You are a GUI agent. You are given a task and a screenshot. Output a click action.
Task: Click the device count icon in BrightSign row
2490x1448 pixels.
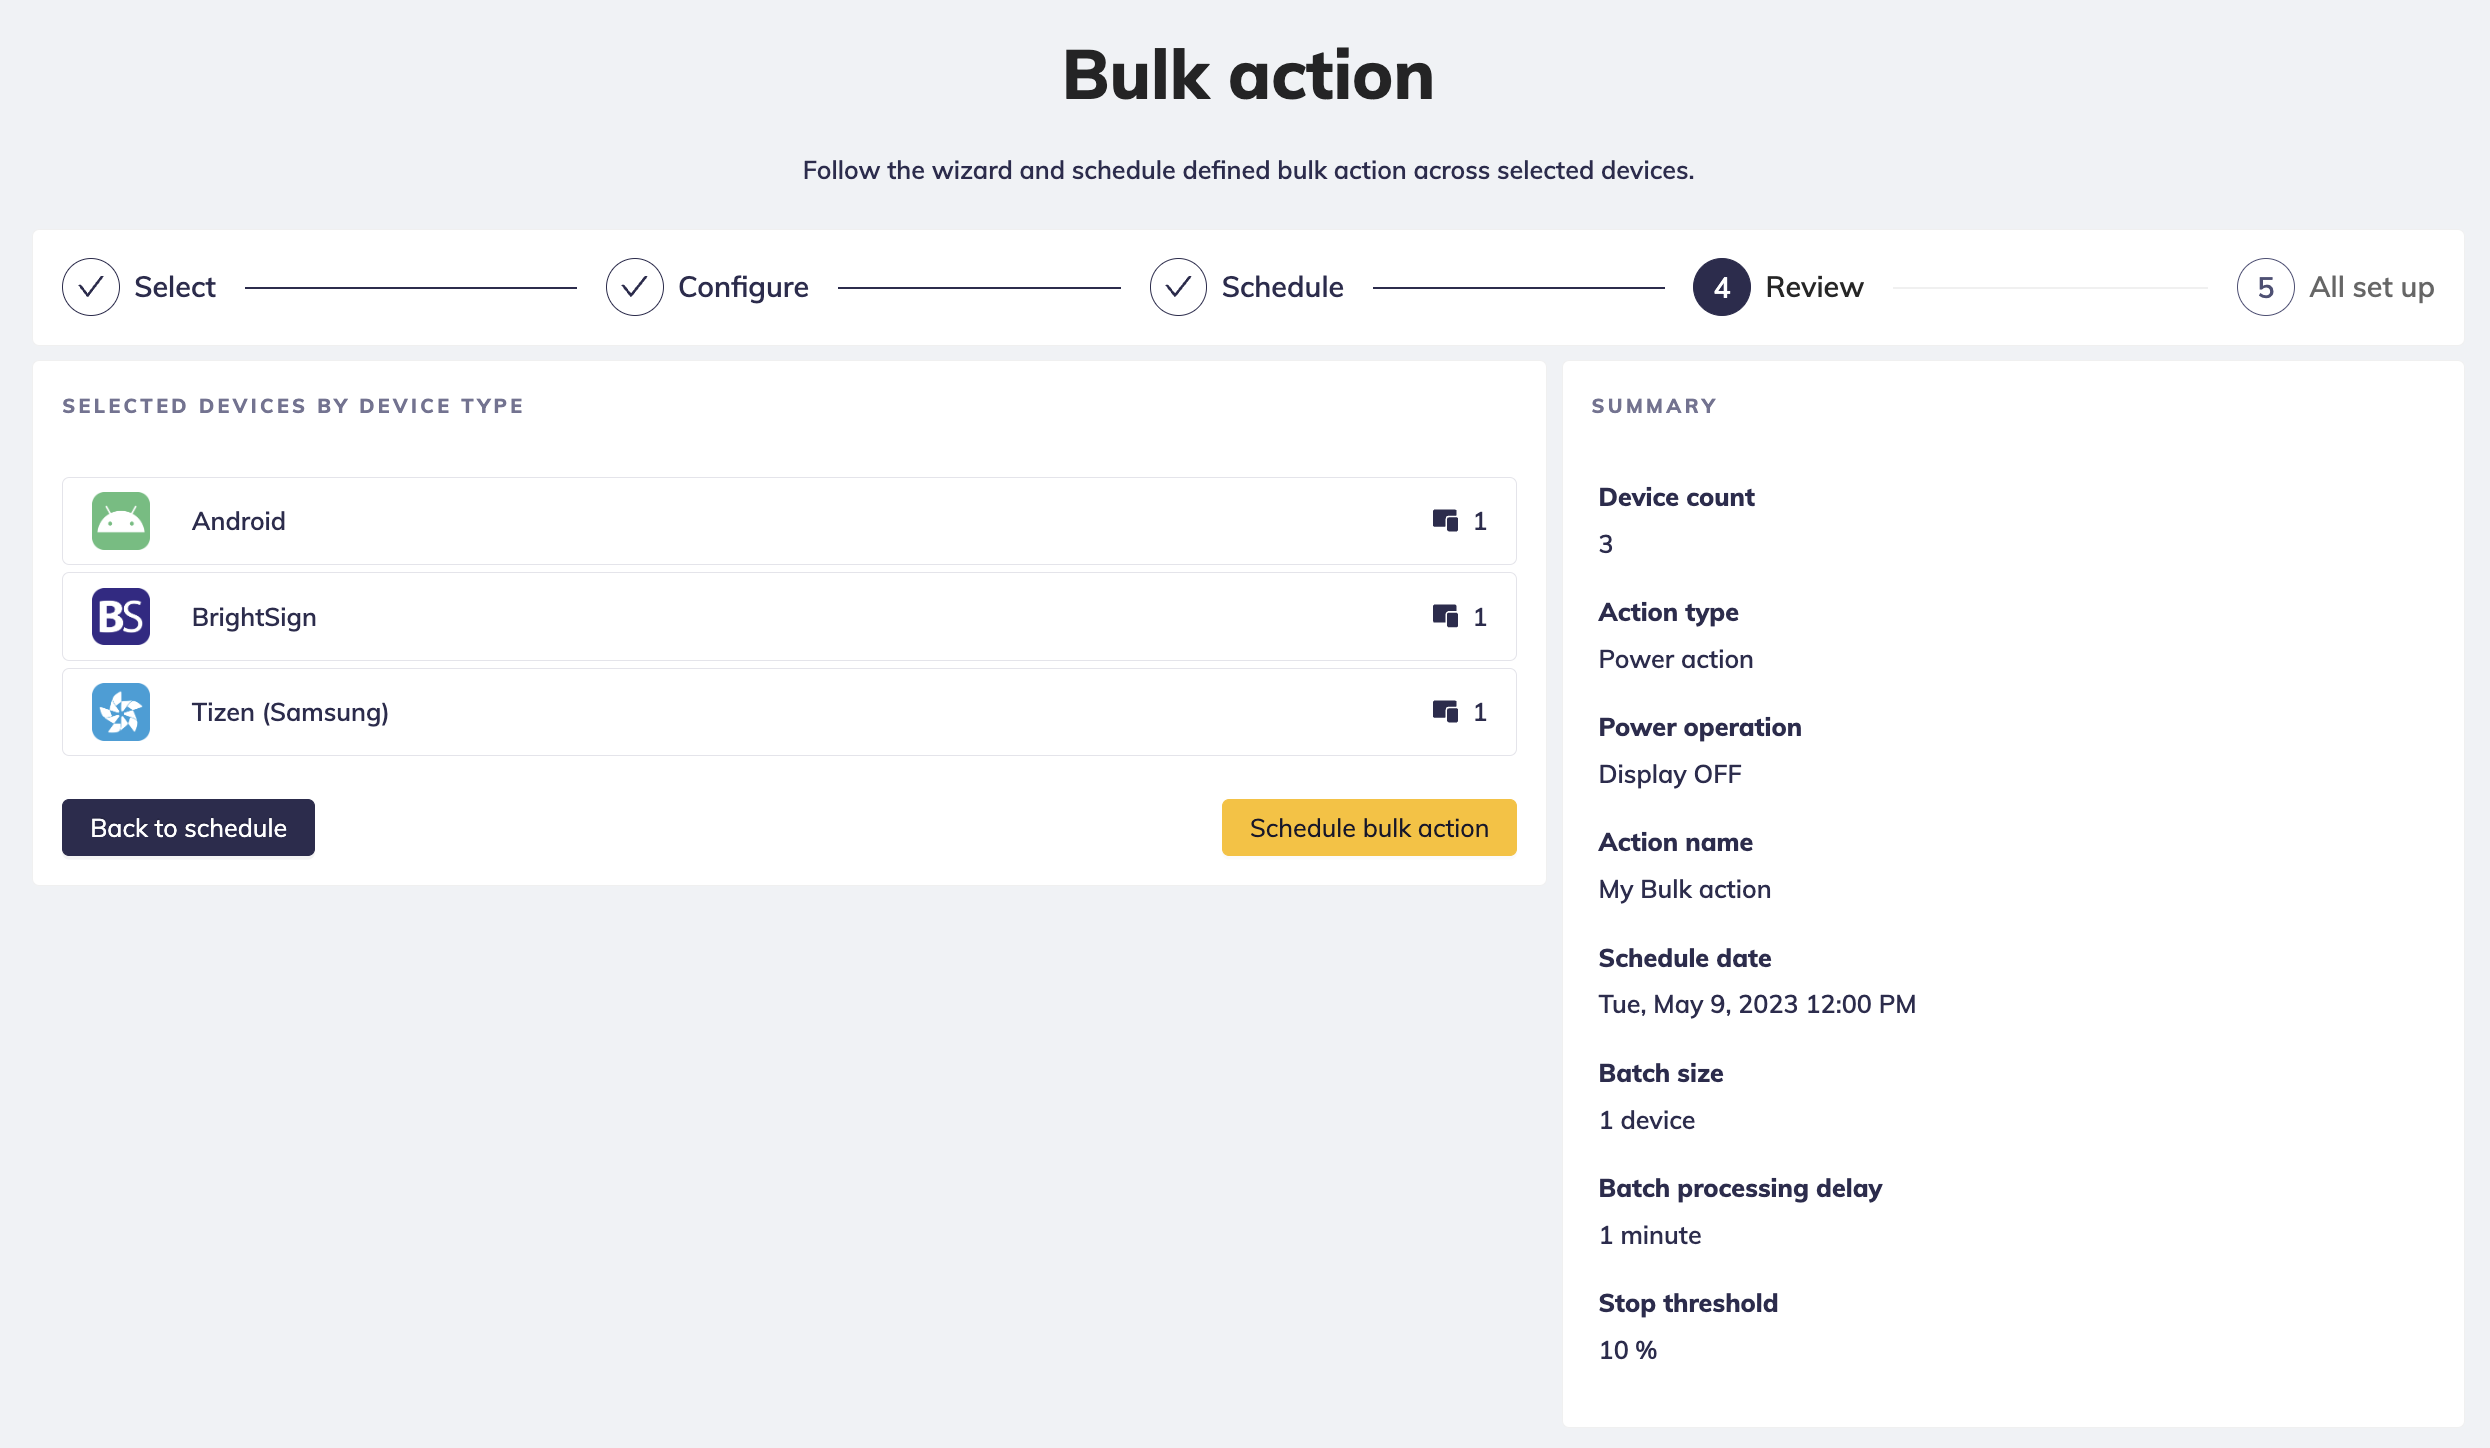1445,617
